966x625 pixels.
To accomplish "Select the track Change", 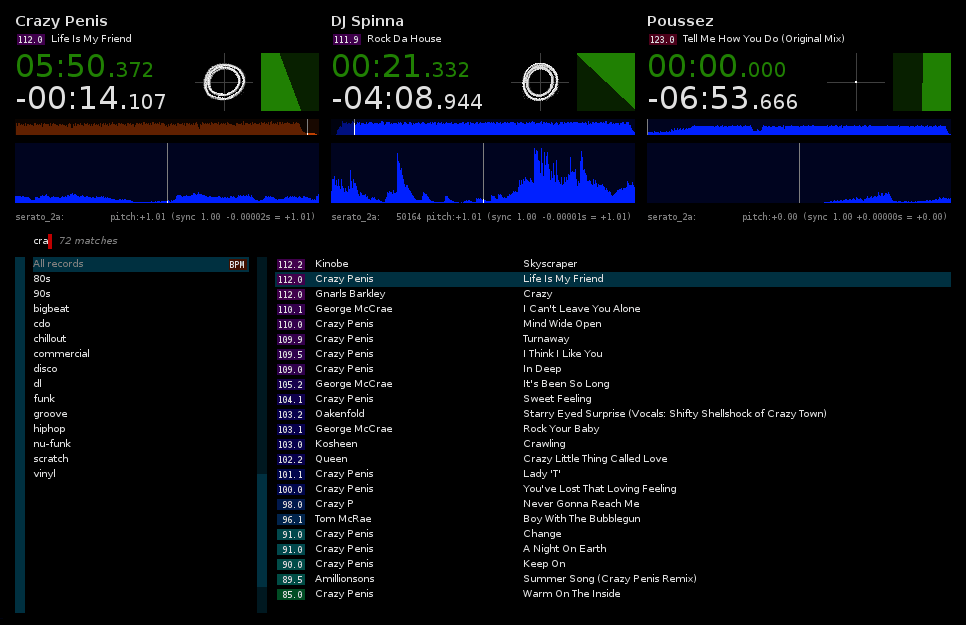I will click(613, 534).
